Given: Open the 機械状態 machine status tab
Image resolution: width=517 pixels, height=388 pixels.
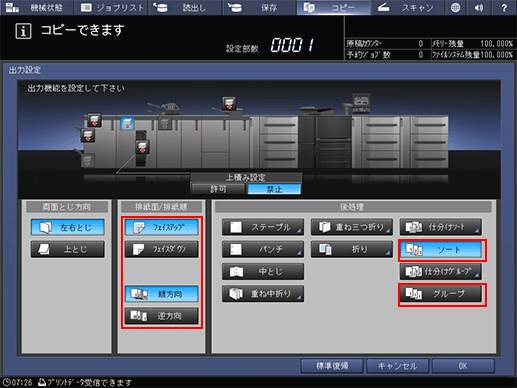Looking at the screenshot, I should [37, 7].
